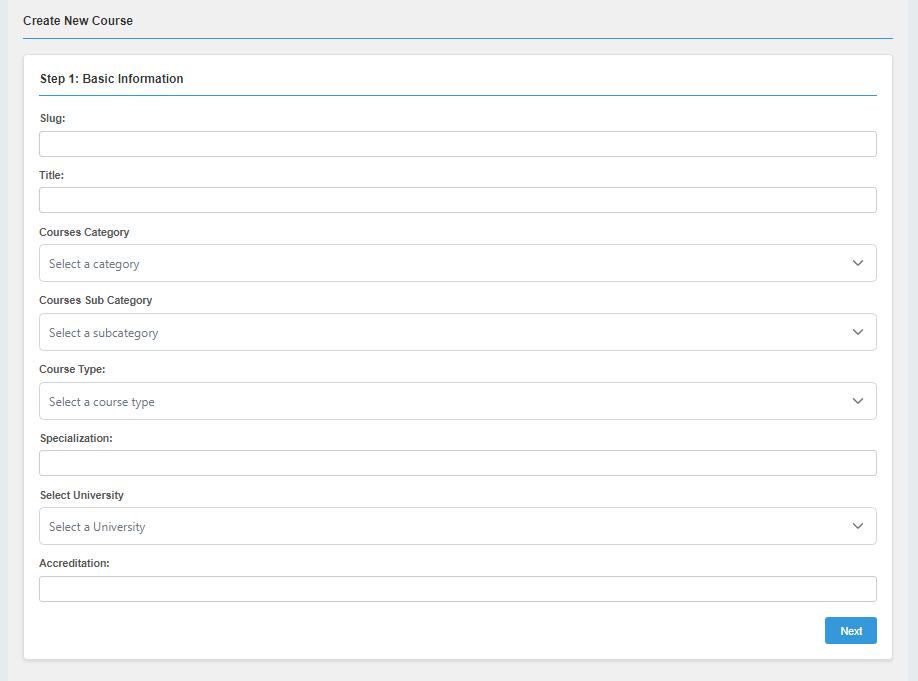Click the Accreditation text box
Viewport: 918px width, 681px height.
click(457, 588)
